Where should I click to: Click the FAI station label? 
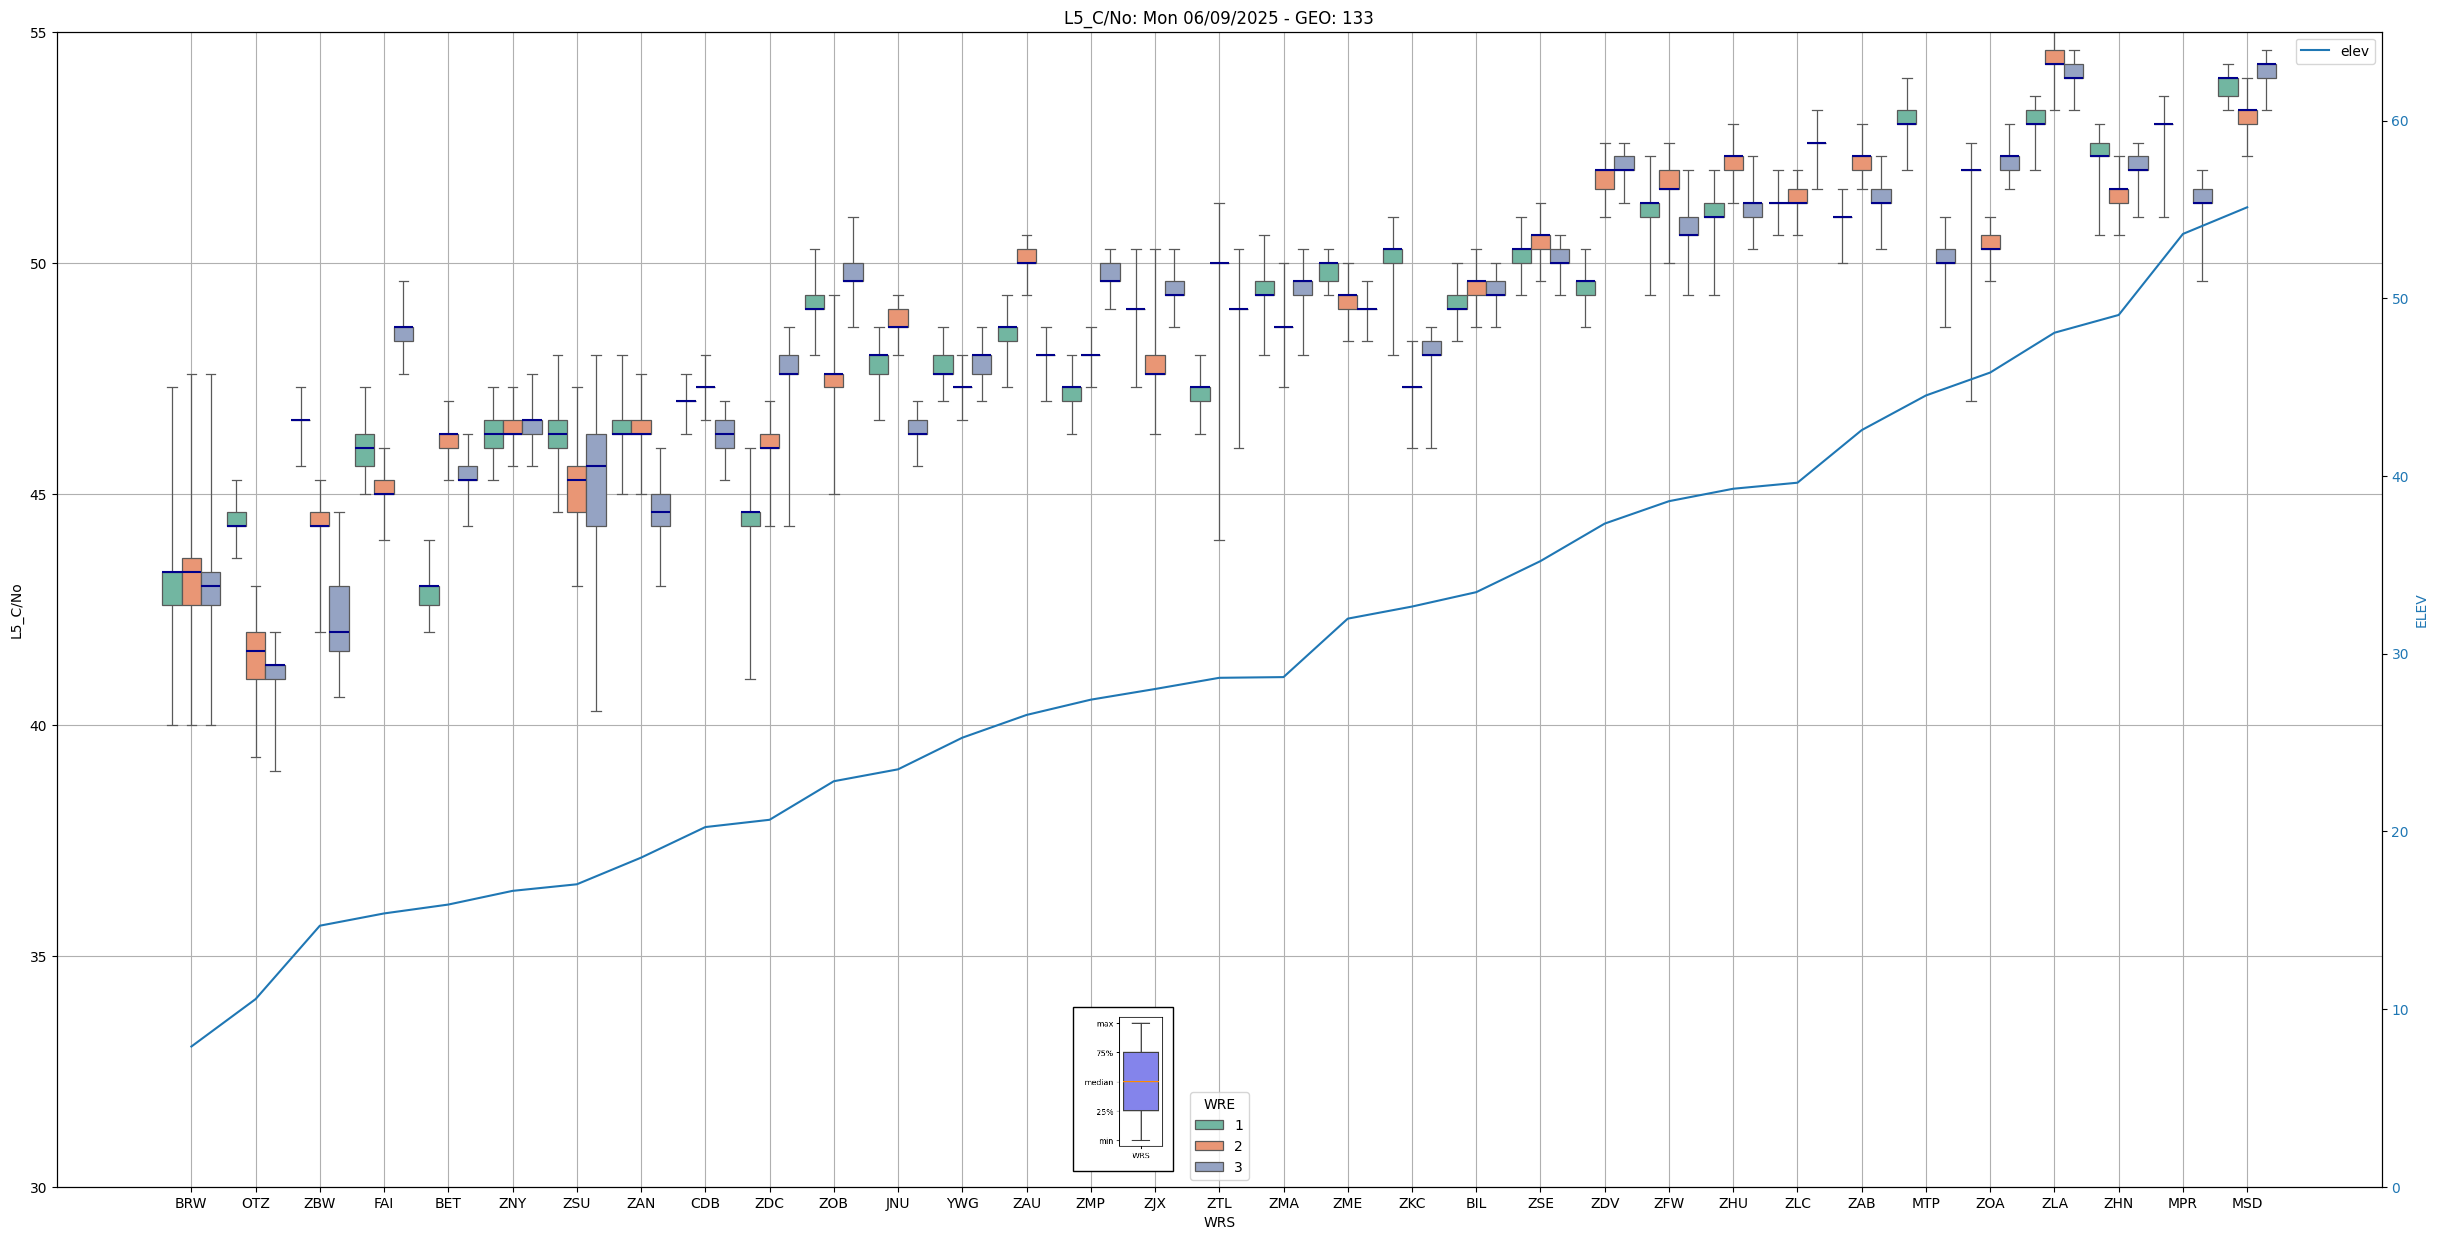(x=383, y=1203)
